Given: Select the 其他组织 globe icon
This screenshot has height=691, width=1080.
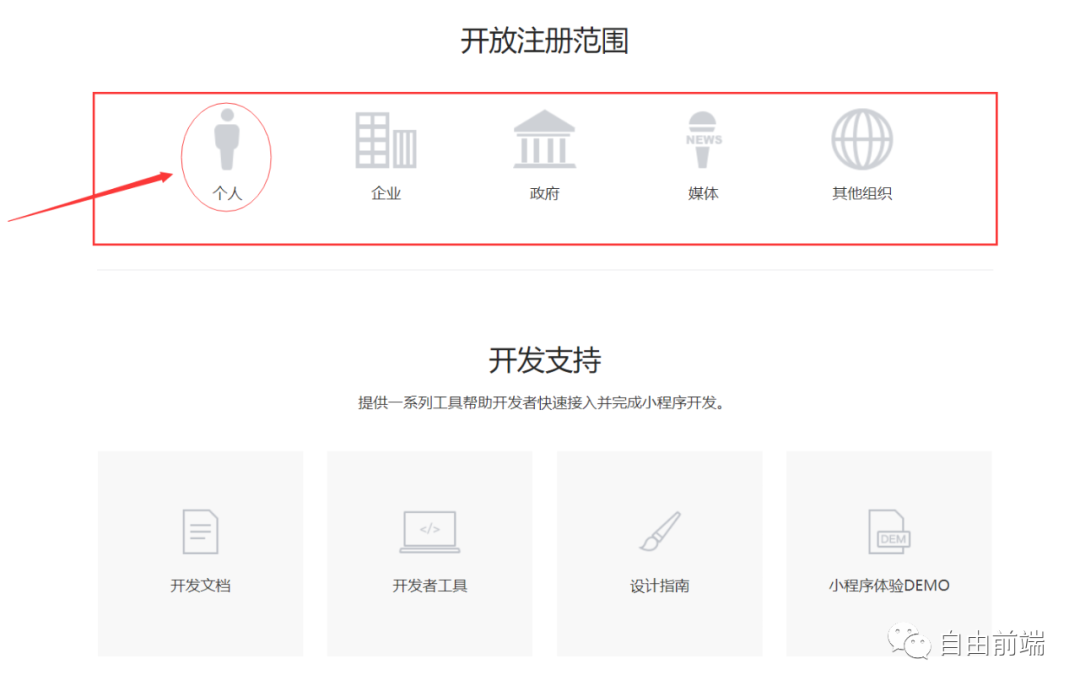Looking at the screenshot, I should pyautogui.click(x=861, y=140).
